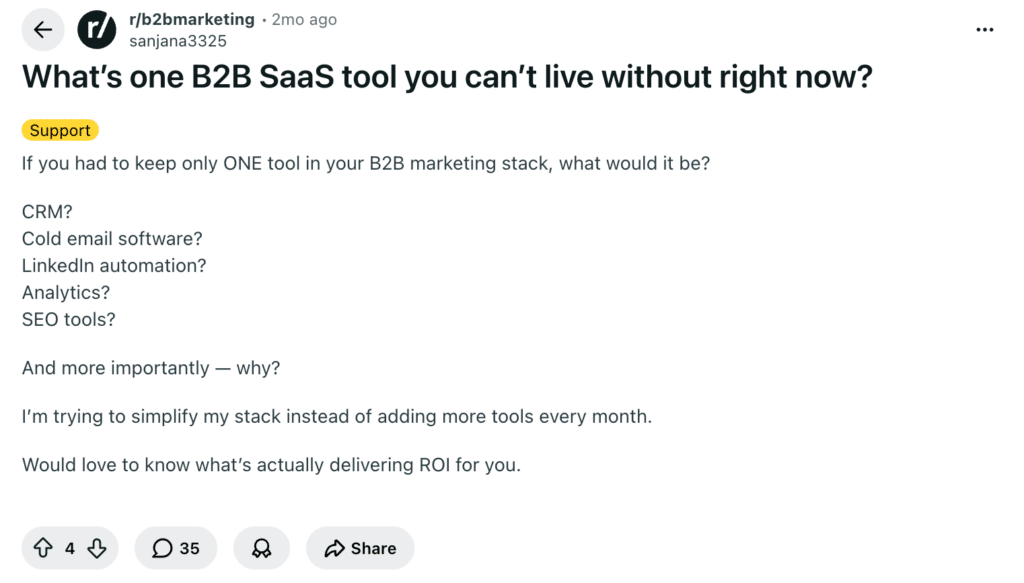The image size is (1024, 583).
Task: Click the r/b2bmarketing subreddit avatar
Action: point(96,29)
